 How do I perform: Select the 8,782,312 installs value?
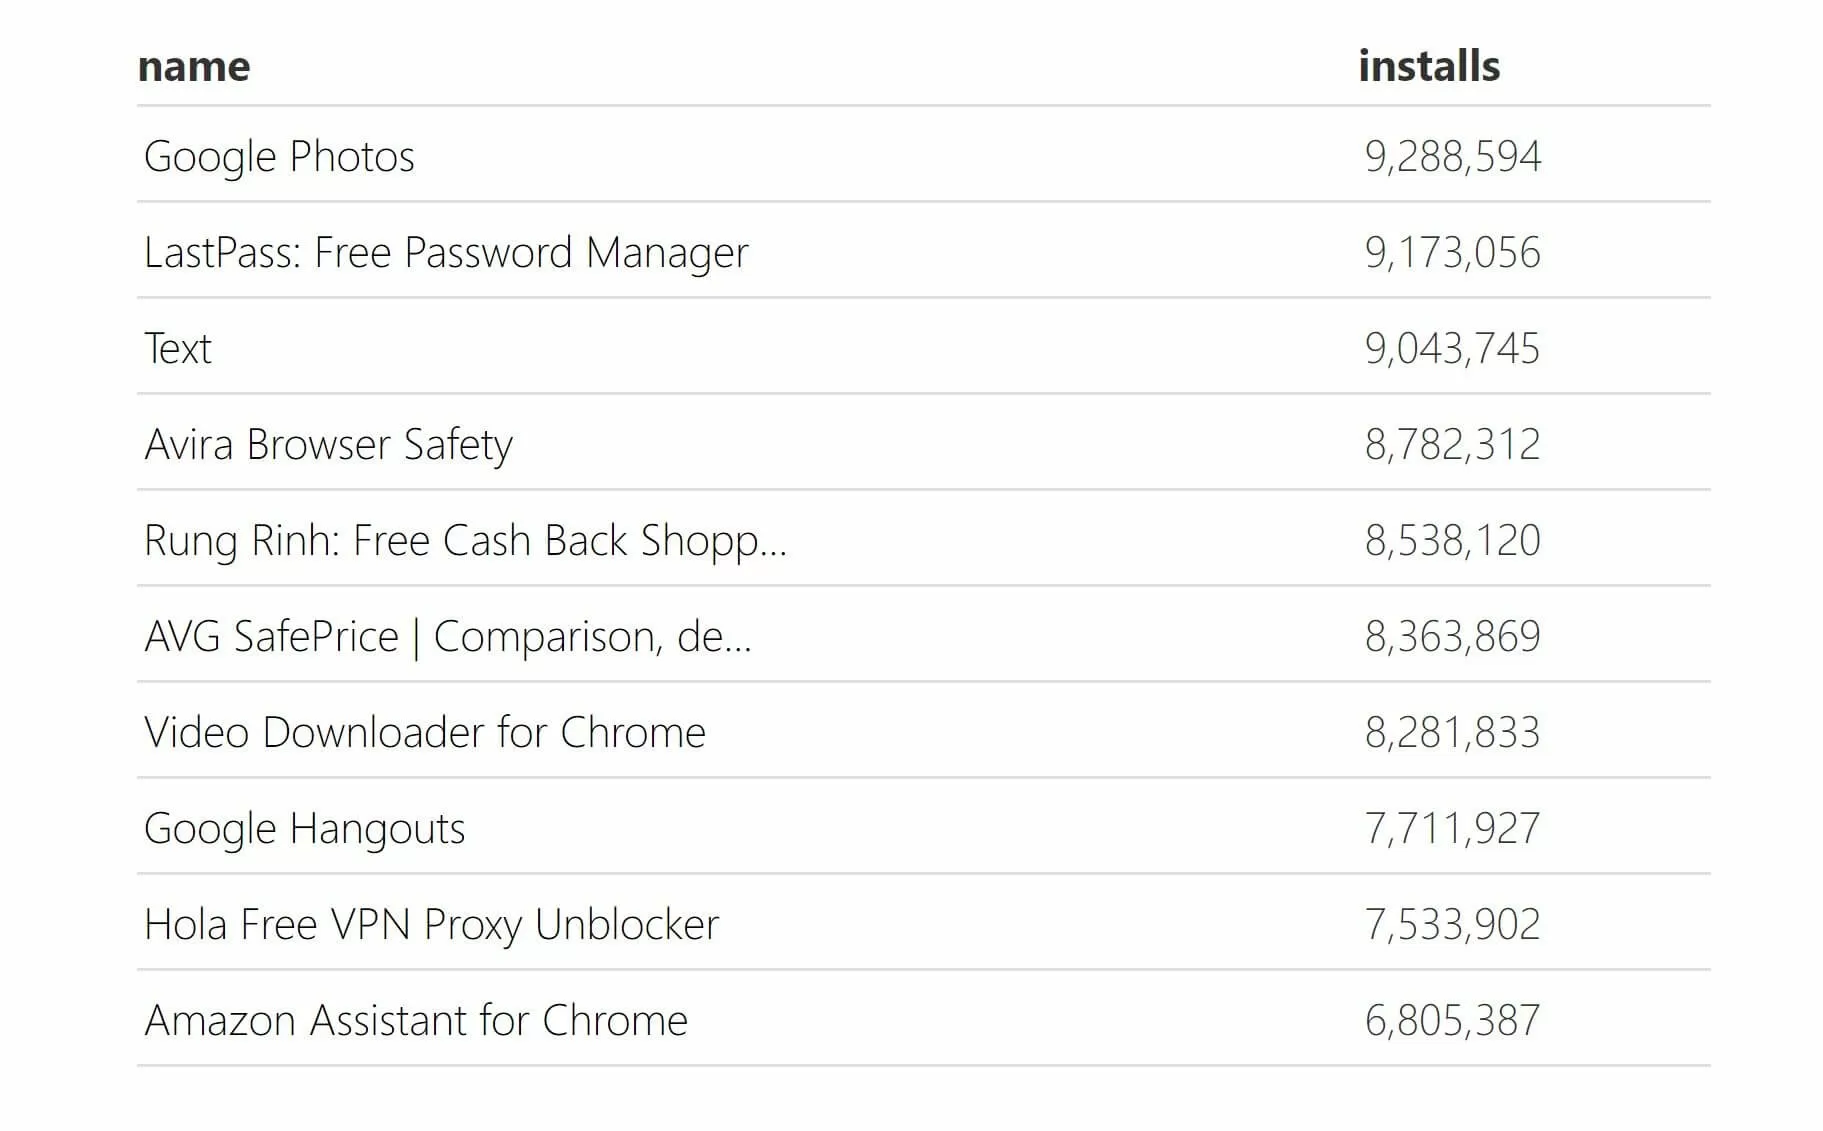(x=1452, y=445)
